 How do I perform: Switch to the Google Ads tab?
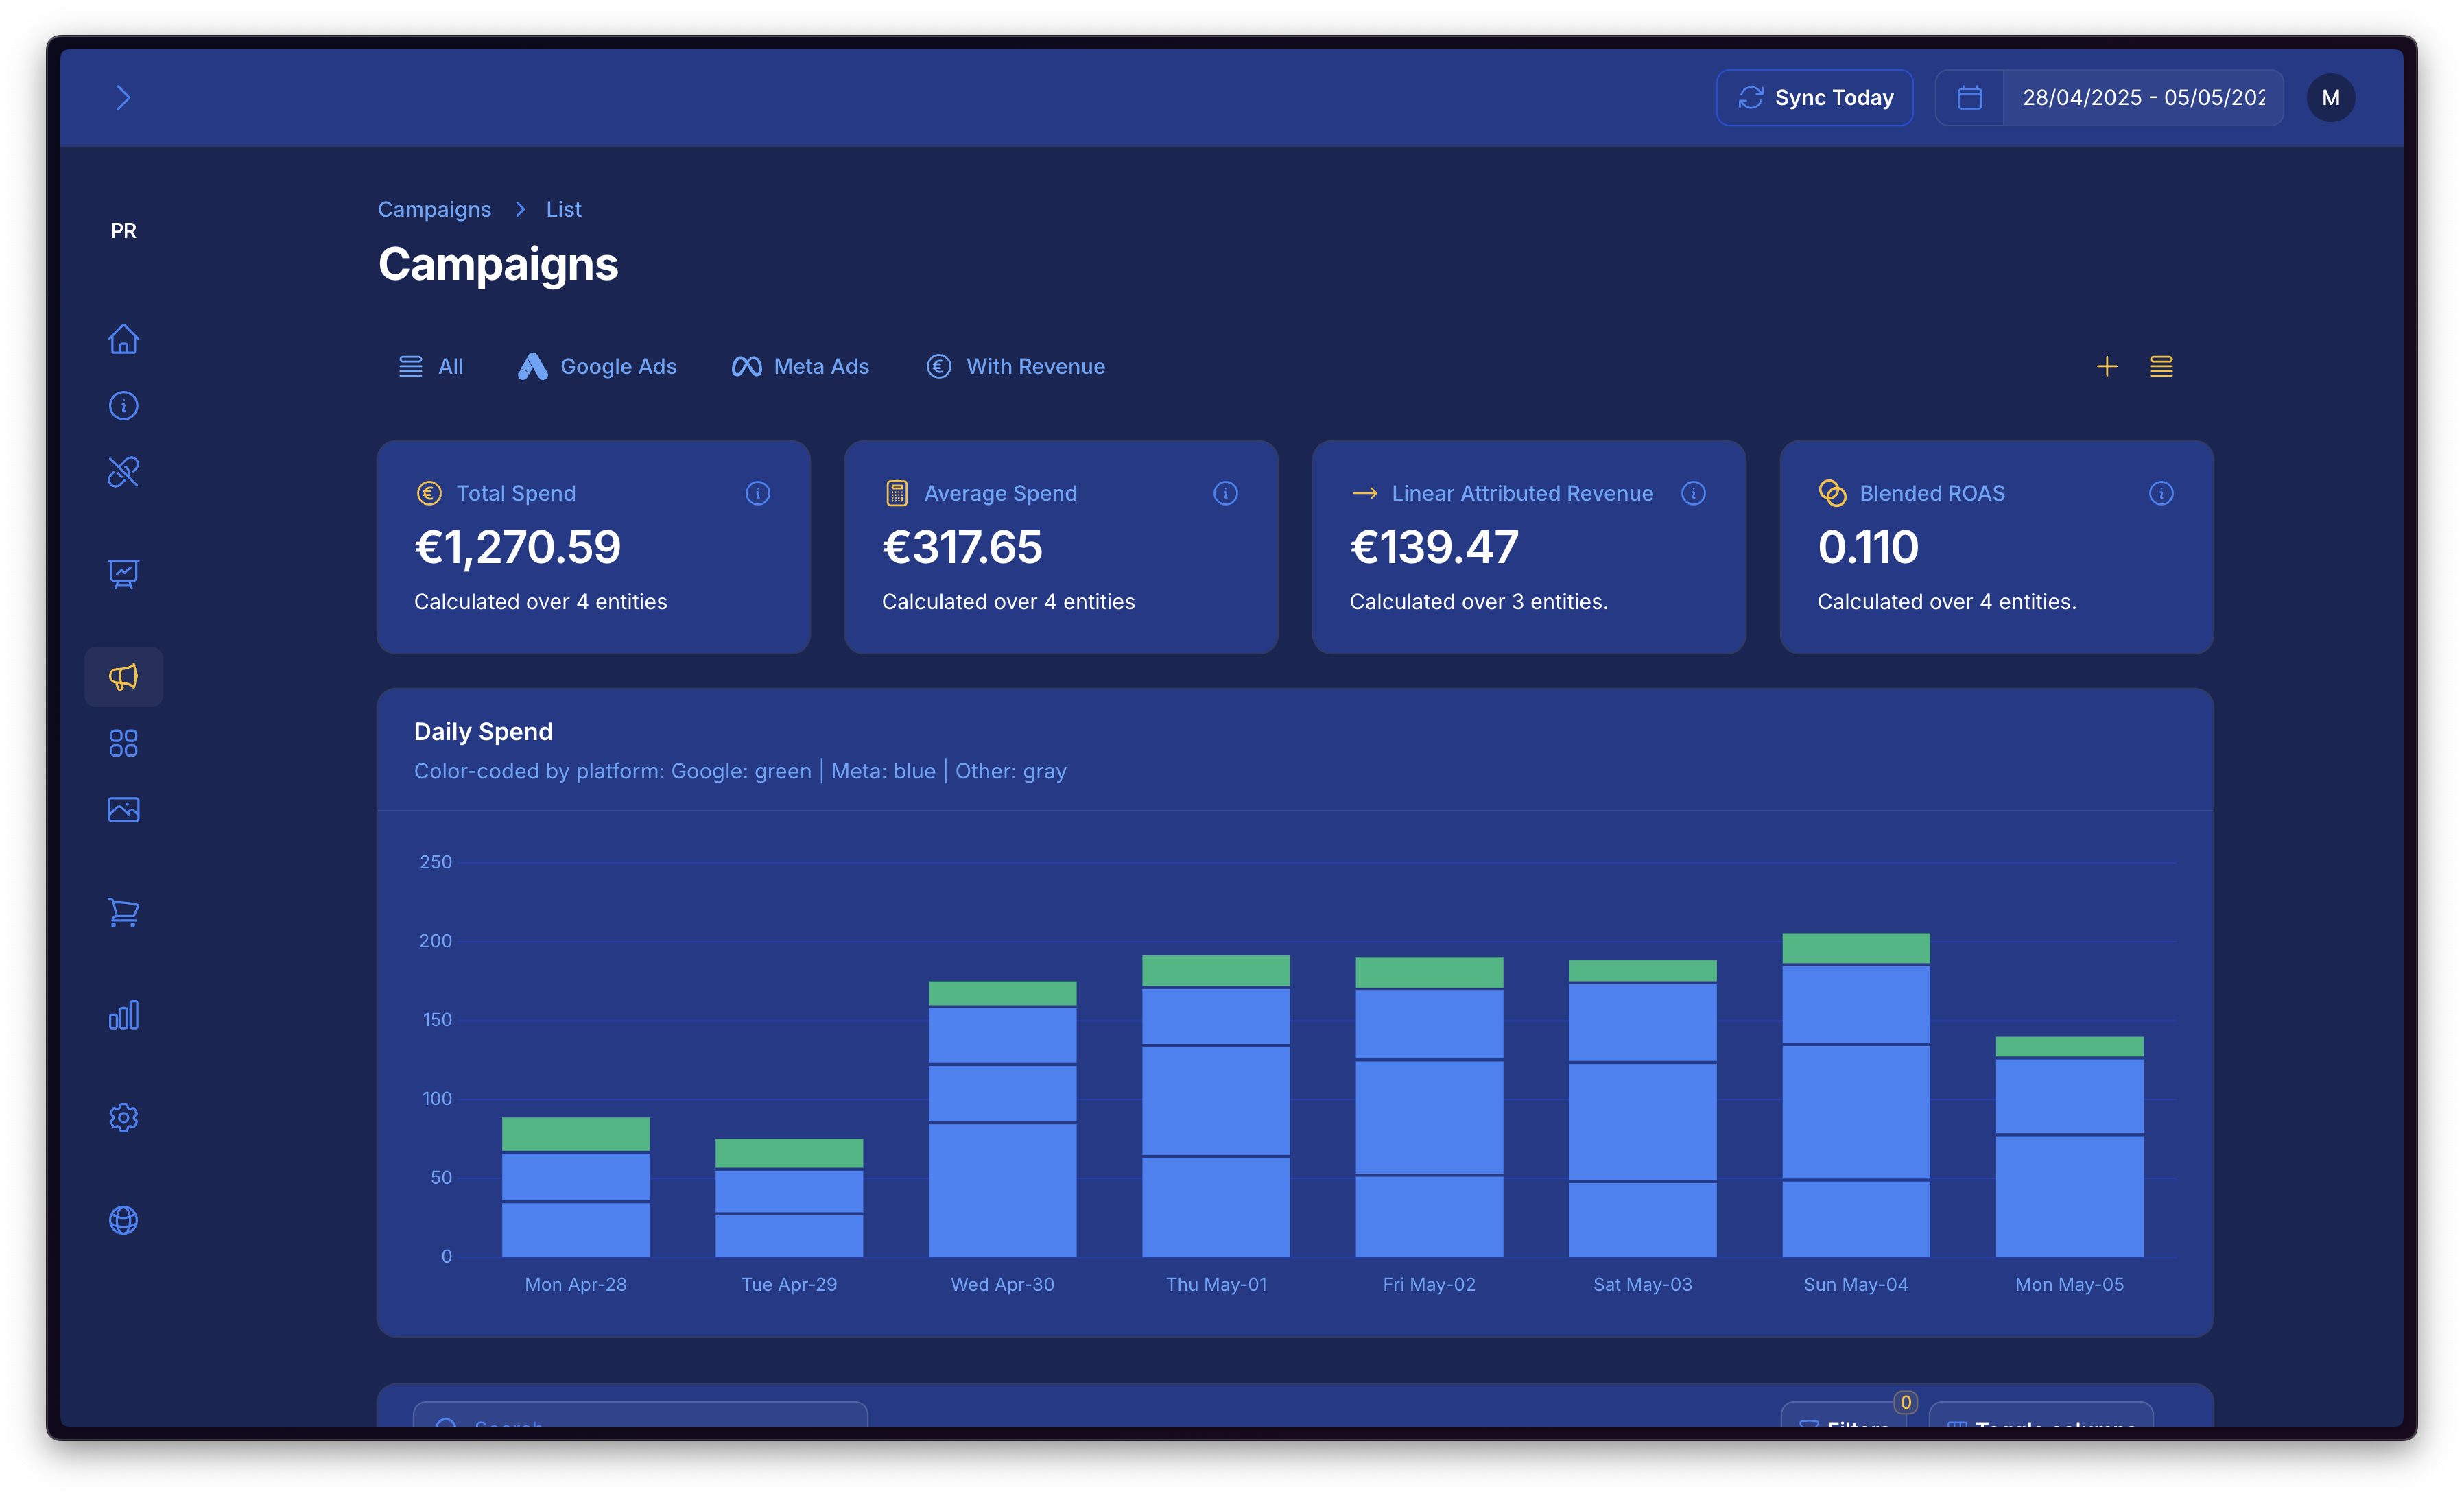pos(598,367)
